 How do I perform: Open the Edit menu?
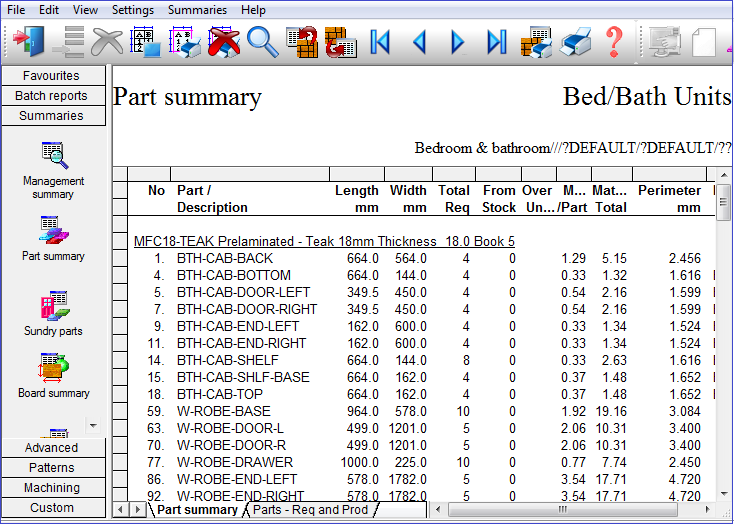click(x=49, y=9)
